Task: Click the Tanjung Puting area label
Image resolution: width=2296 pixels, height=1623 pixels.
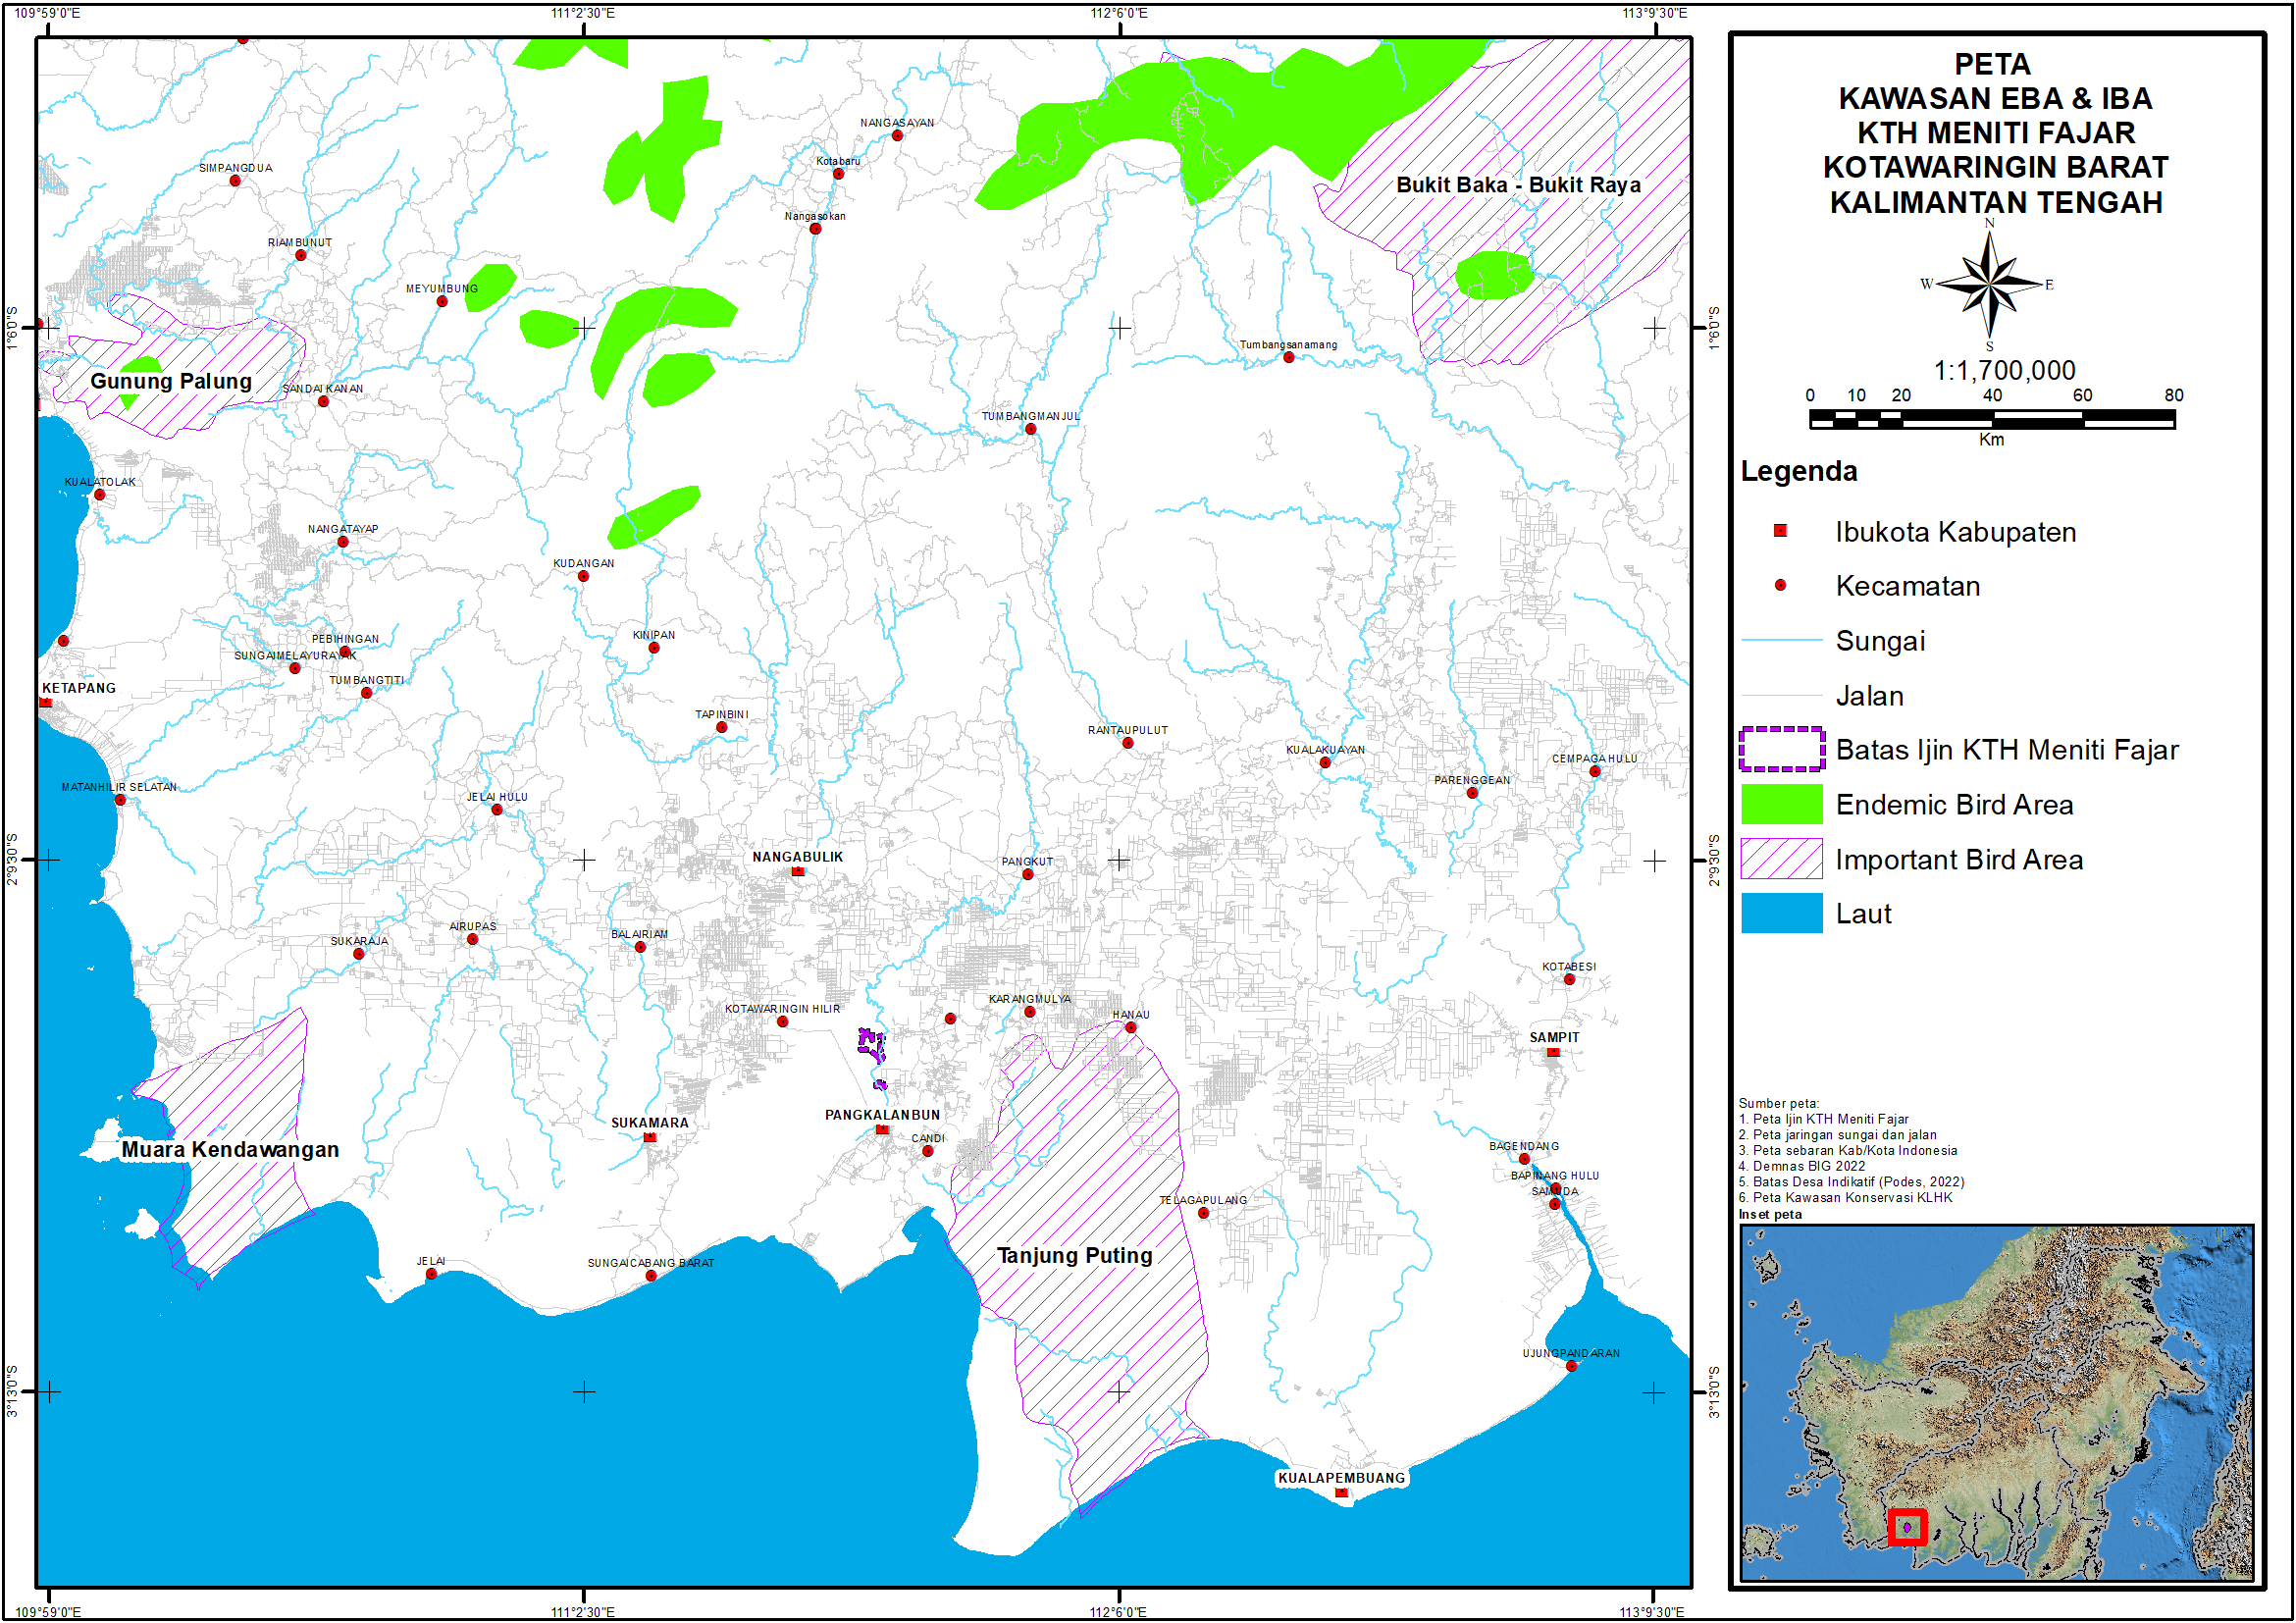Action: (1074, 1255)
